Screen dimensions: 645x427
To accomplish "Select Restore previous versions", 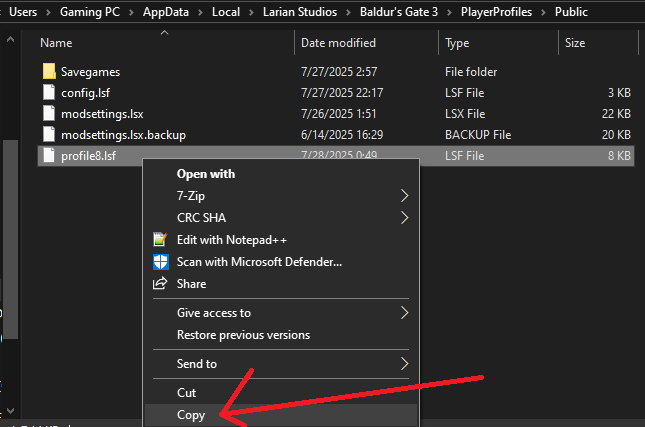I will click(243, 335).
